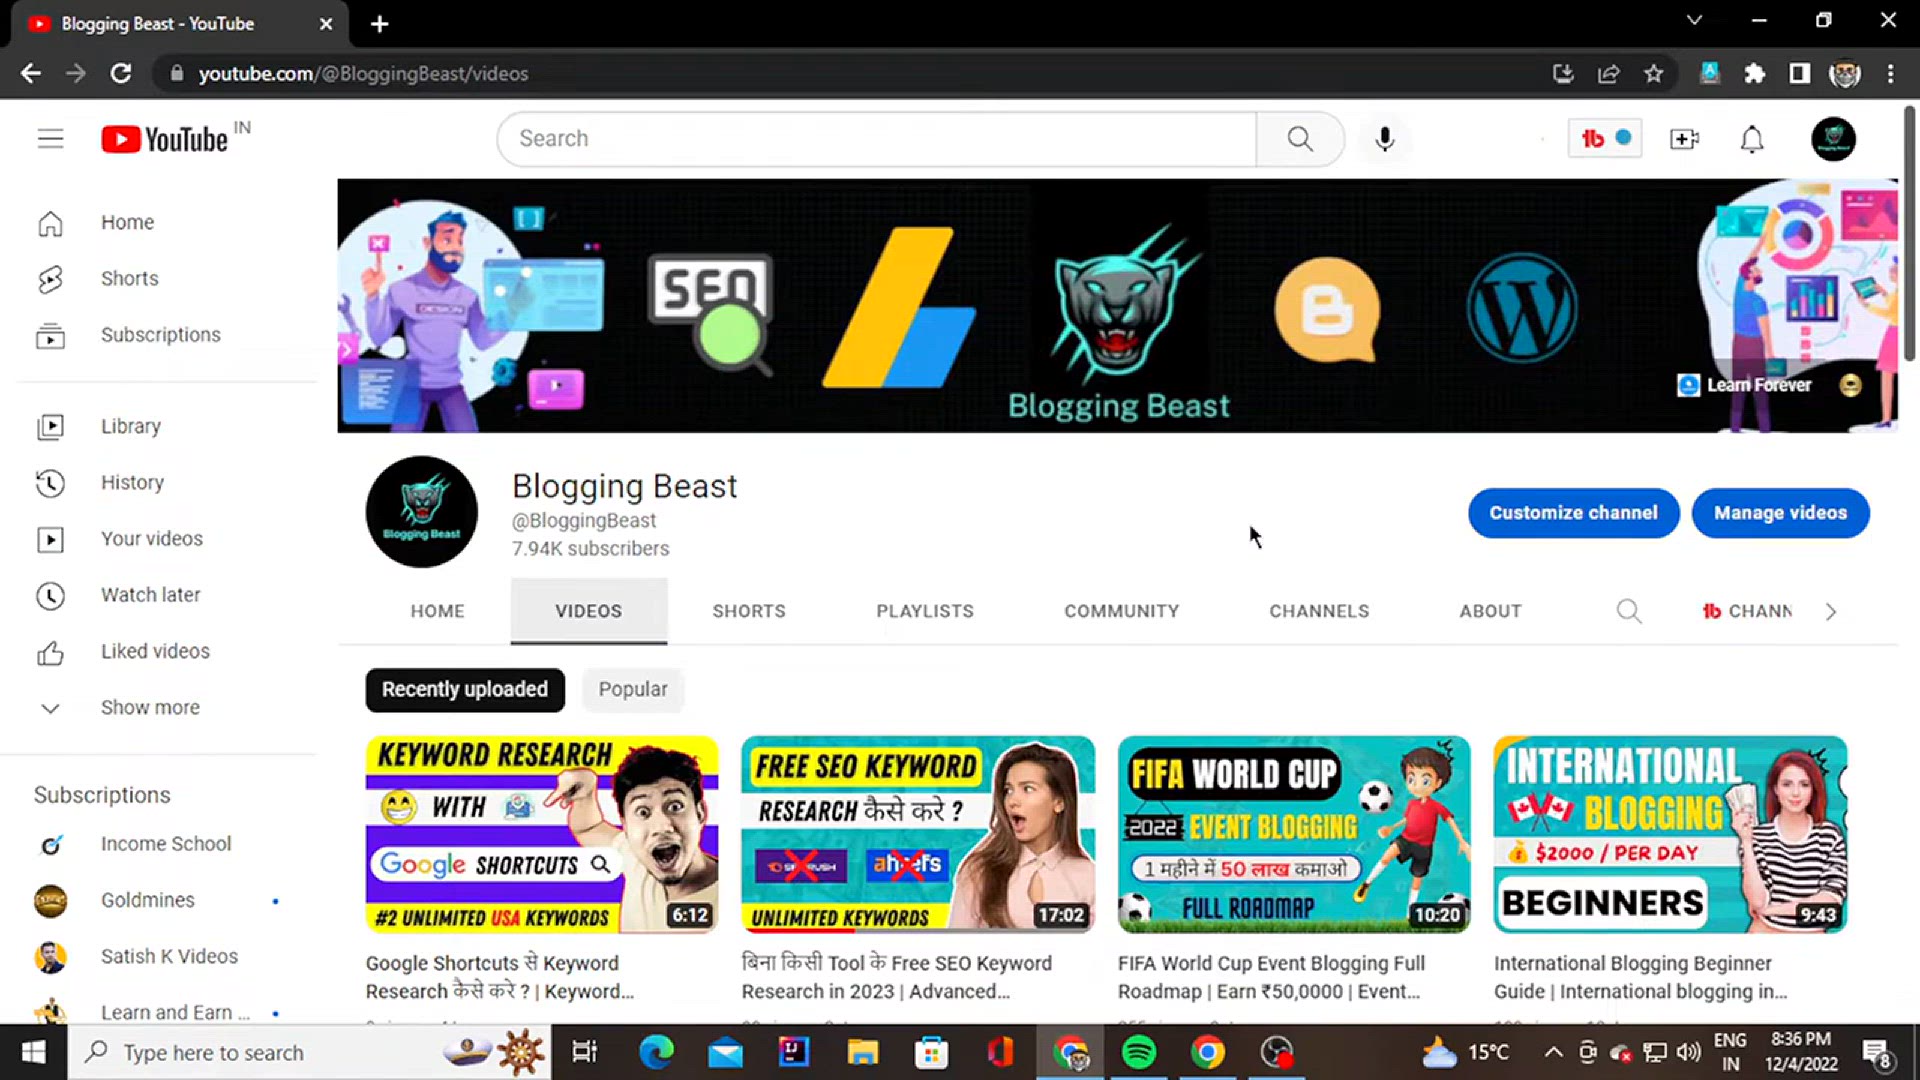Click Learn Forever banner link
This screenshot has width=1920, height=1080.
pos(1746,385)
